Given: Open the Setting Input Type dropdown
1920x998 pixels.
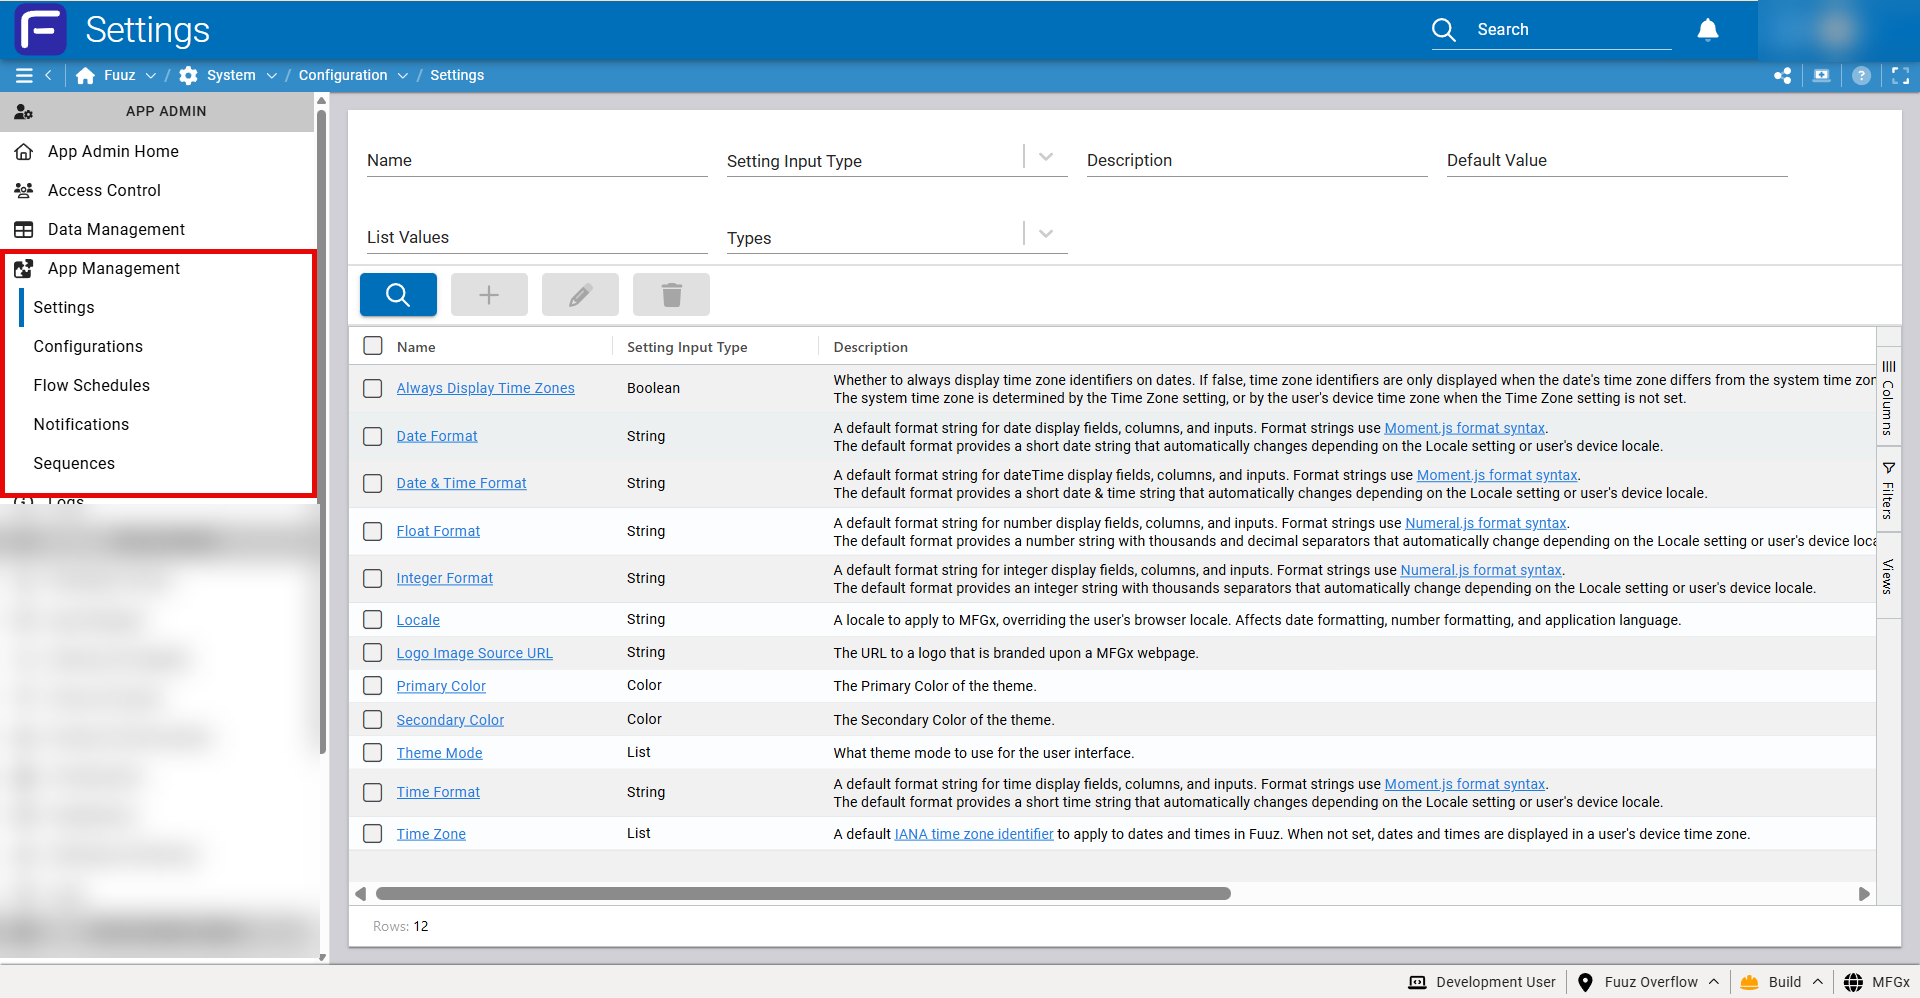Looking at the screenshot, I should 1046,158.
